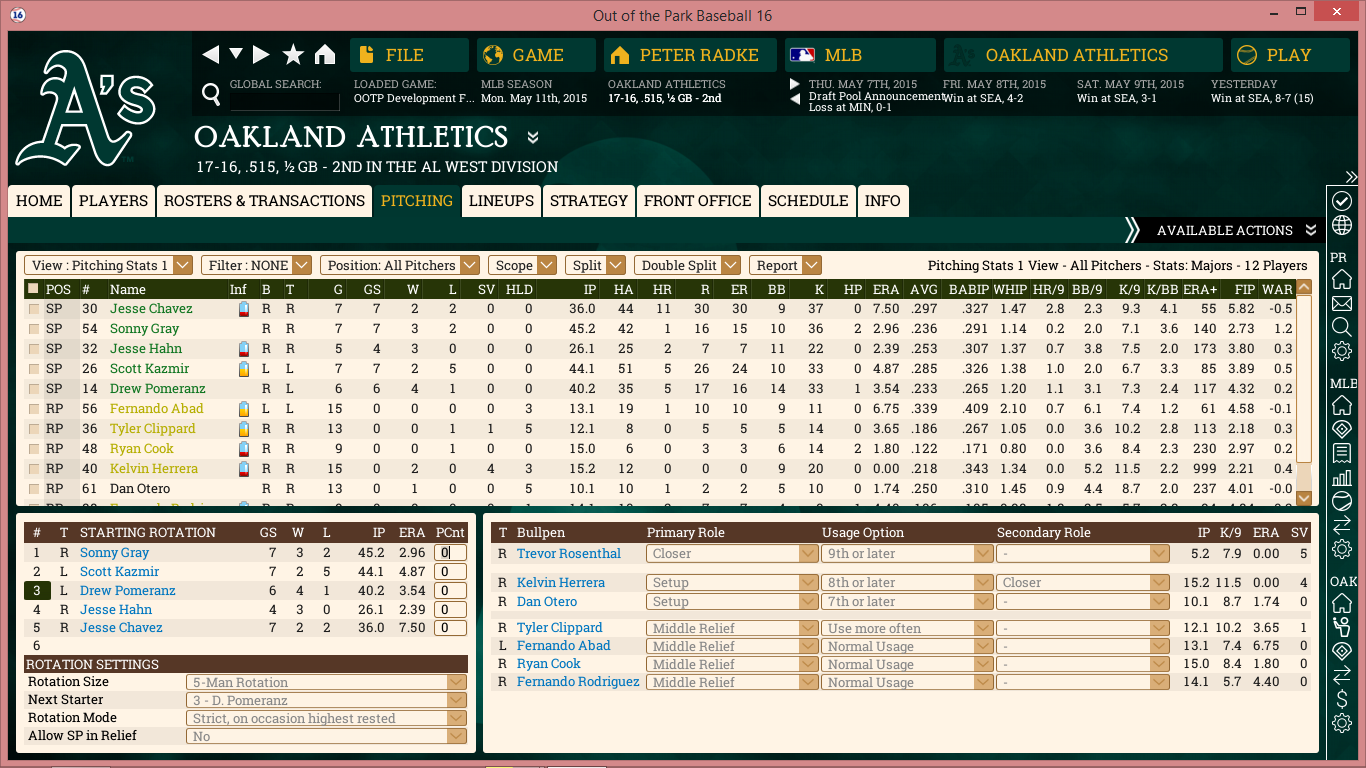The image size is (1366, 768).
Task: Open the MLB news document icon
Action: 1342,453
